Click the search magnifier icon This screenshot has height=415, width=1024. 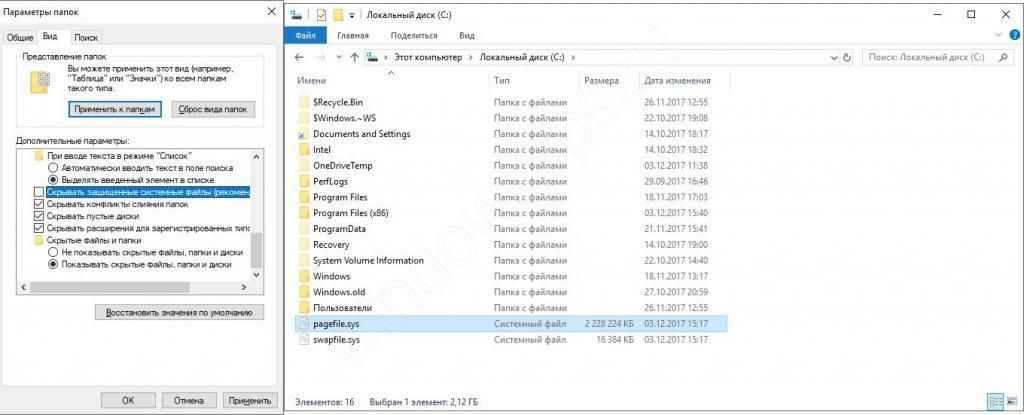(1002, 58)
